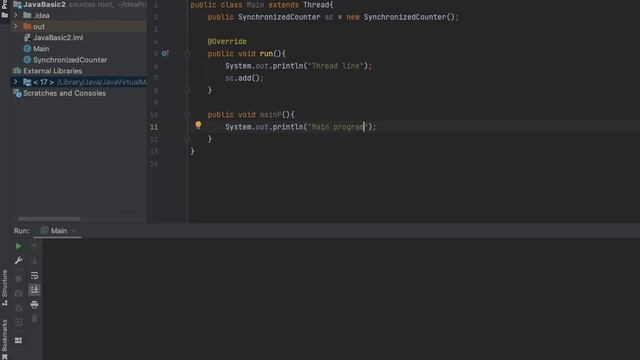Expand the .idea folder
640x360 pixels.
(16, 15)
